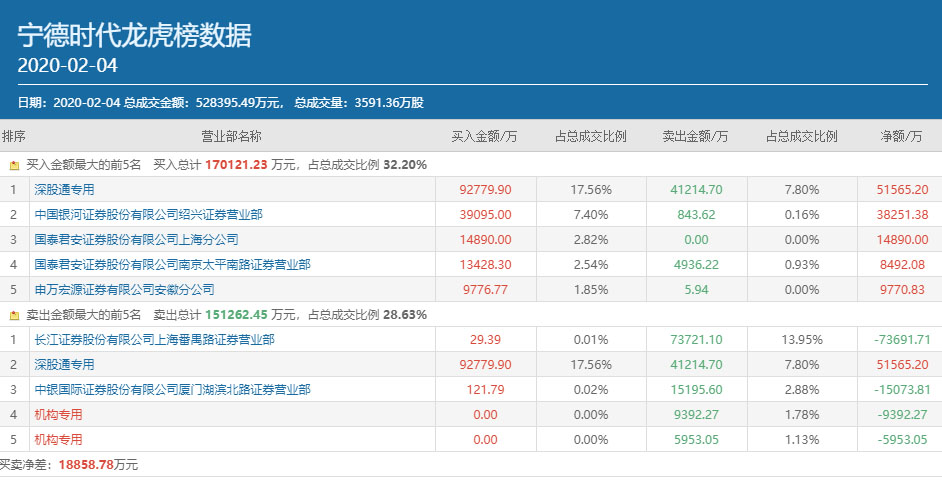Open 深股通专用 in the sell list
This screenshot has height=480, width=942.
64,365
